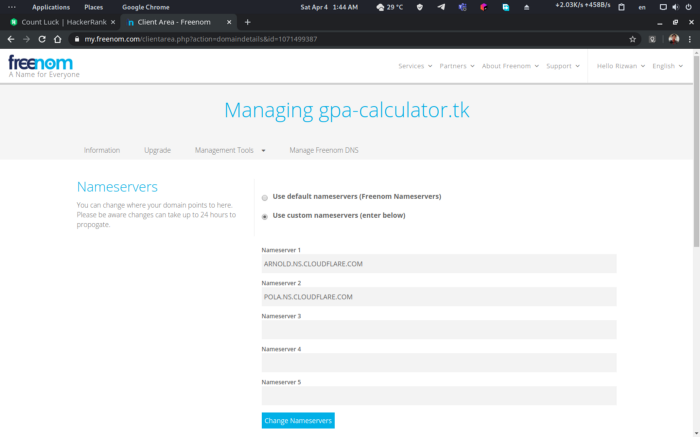Open the display tray icon
Viewport: 700px width, 437px height.
tap(663, 7)
